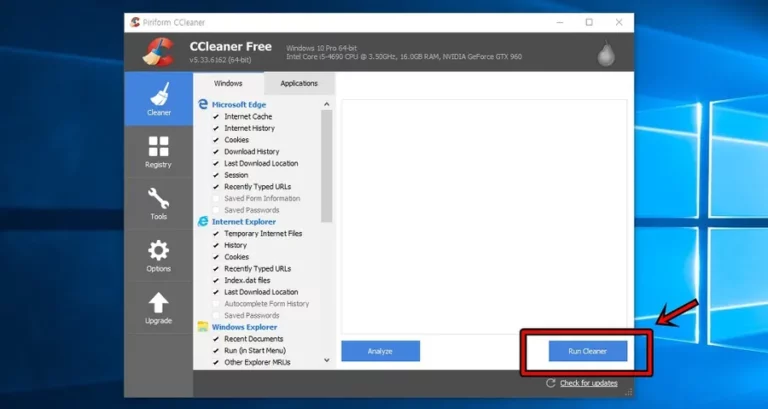Image resolution: width=768 pixels, height=409 pixels.
Task: Toggle Temporary Internet Files checkbox
Action: tap(216, 234)
